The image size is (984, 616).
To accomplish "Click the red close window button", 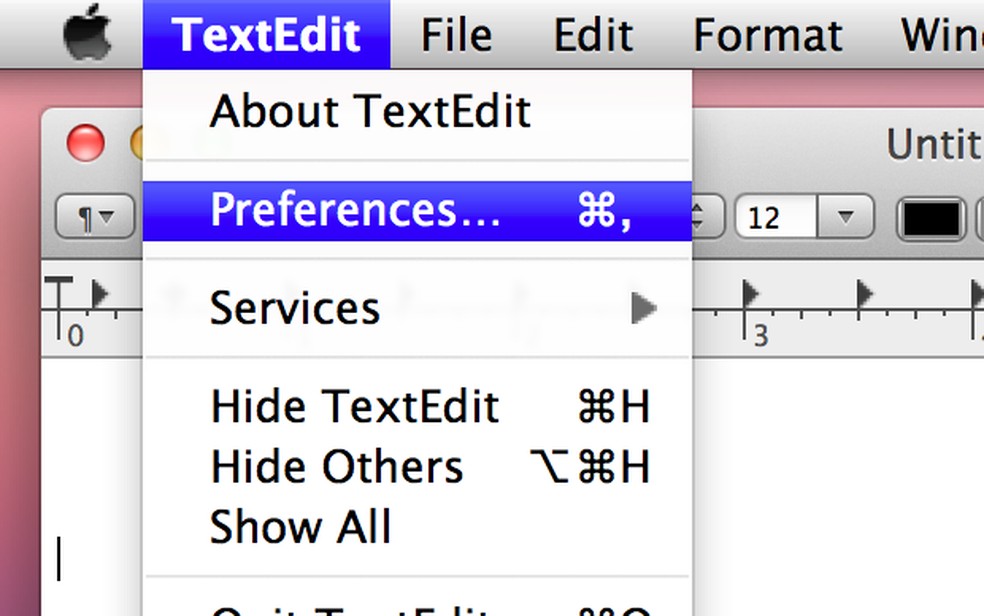I will 86,144.
